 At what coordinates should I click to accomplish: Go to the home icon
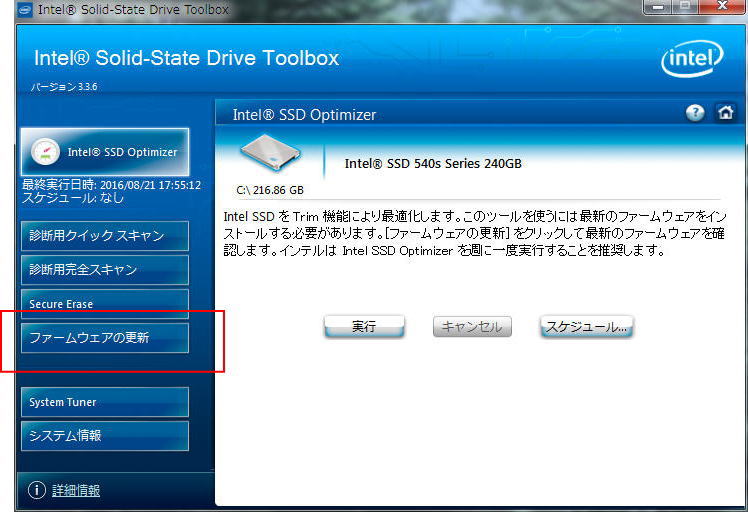[725, 113]
